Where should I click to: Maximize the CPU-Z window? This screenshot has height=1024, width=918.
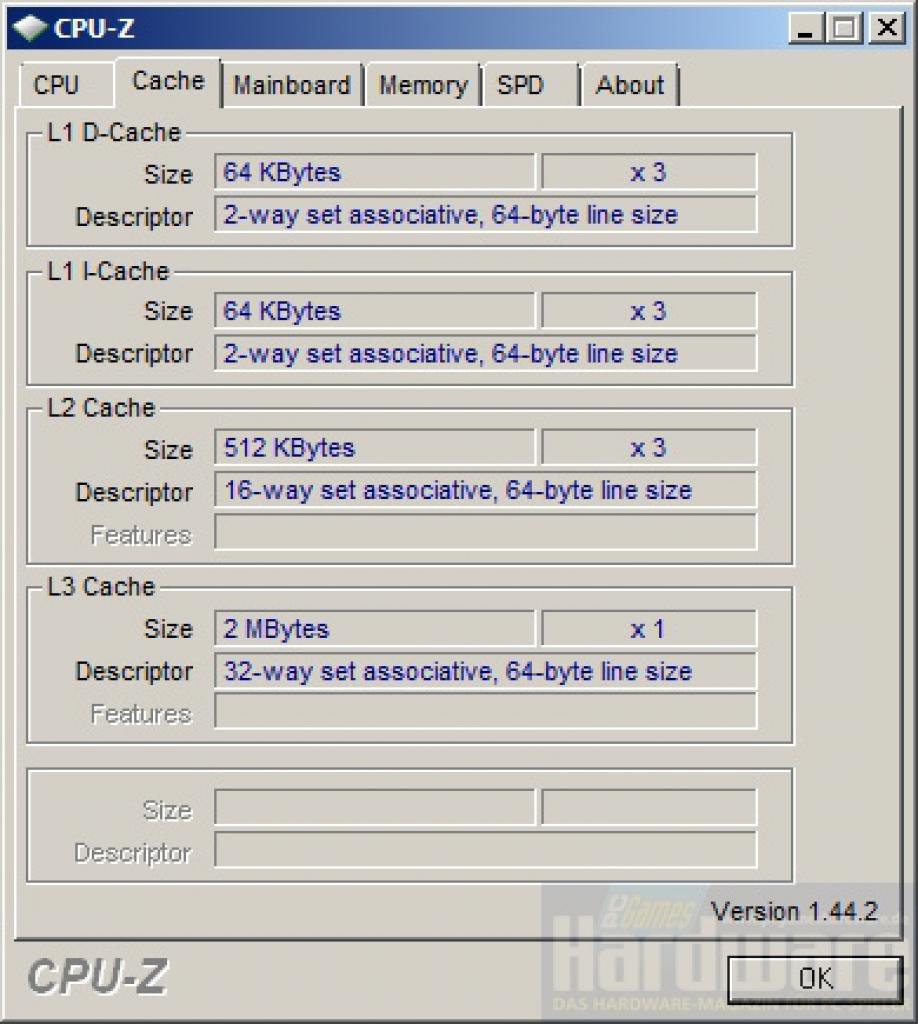[x=845, y=28]
